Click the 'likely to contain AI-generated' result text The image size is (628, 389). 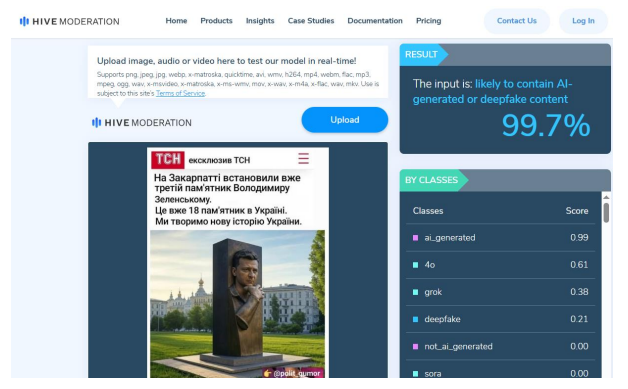click(493, 92)
